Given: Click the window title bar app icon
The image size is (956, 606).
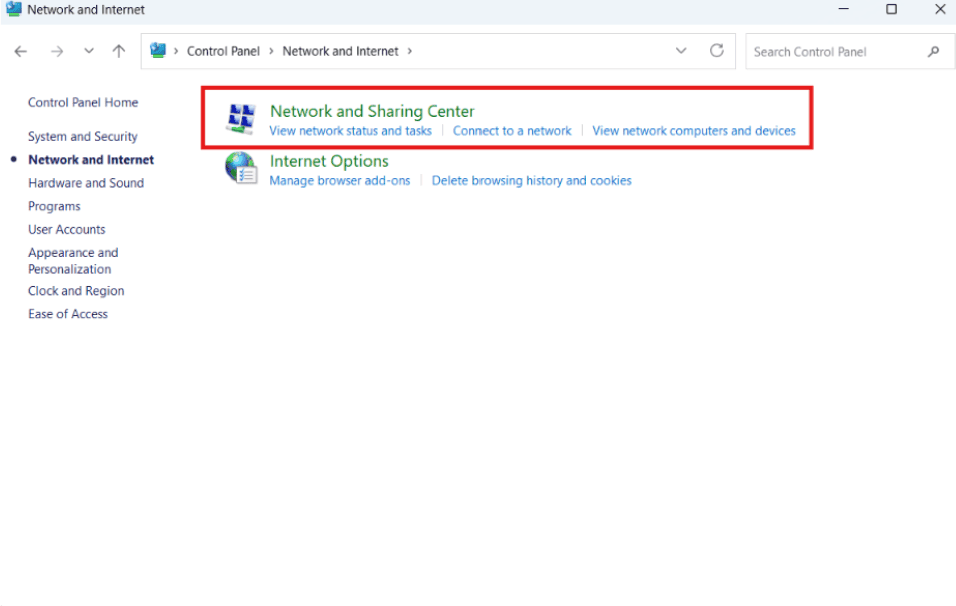Looking at the screenshot, I should click(13, 9).
